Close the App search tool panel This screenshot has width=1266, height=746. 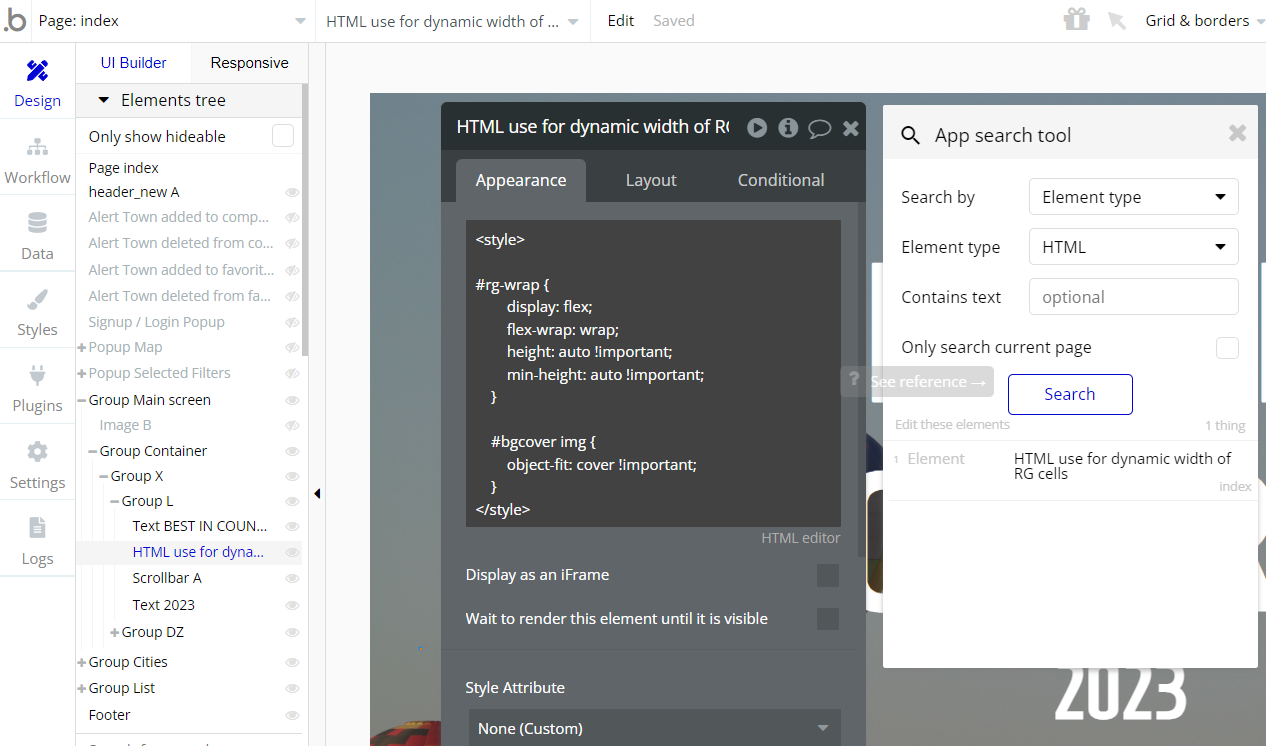tap(1237, 133)
